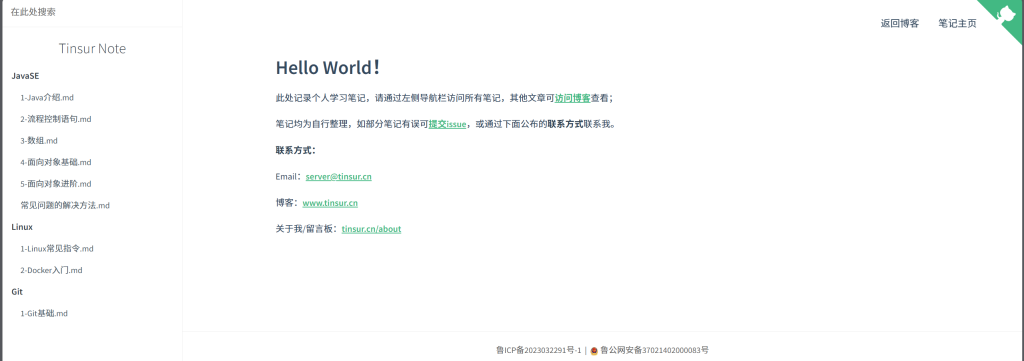Viewport: 1024px width, 361px height.
Task: Open 笔记主页 in top navigation
Action: click(957, 24)
